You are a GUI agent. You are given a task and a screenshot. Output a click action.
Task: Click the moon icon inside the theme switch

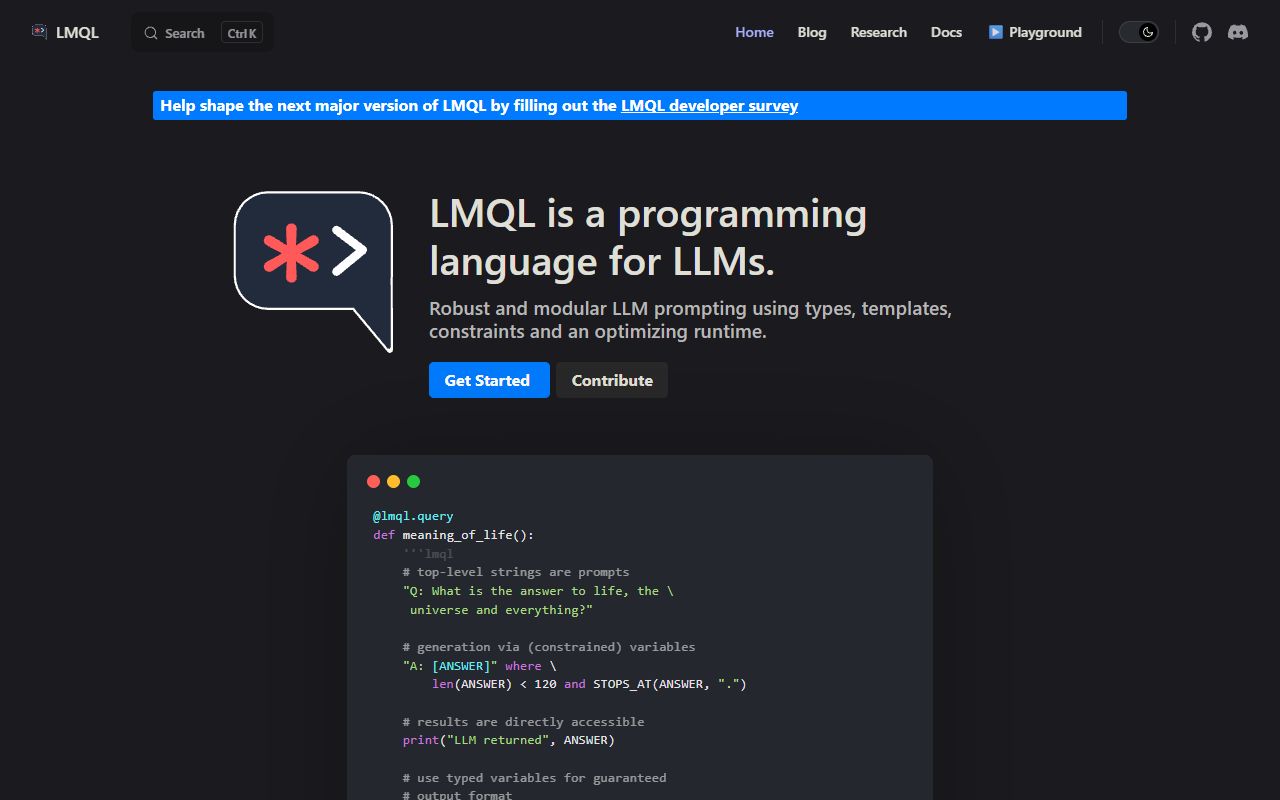pos(1148,32)
